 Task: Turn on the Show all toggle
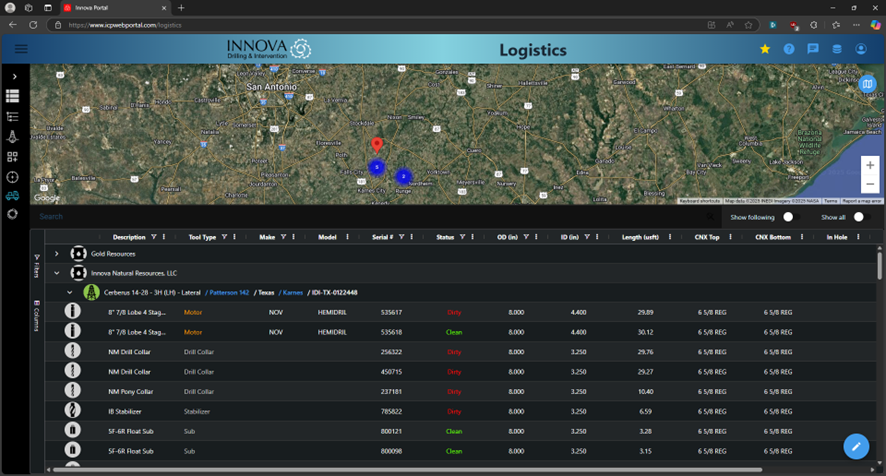coord(860,216)
